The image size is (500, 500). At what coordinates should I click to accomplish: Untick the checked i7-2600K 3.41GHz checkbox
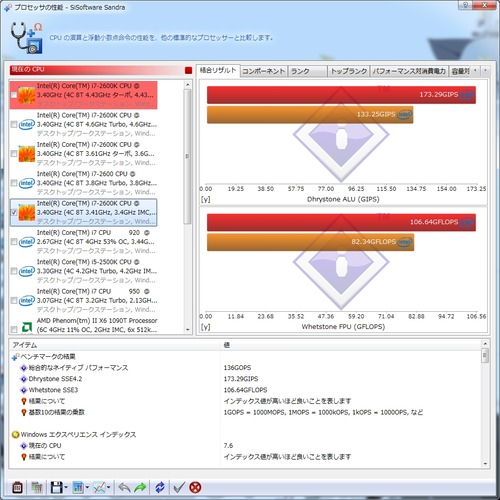pyautogui.click(x=14, y=212)
